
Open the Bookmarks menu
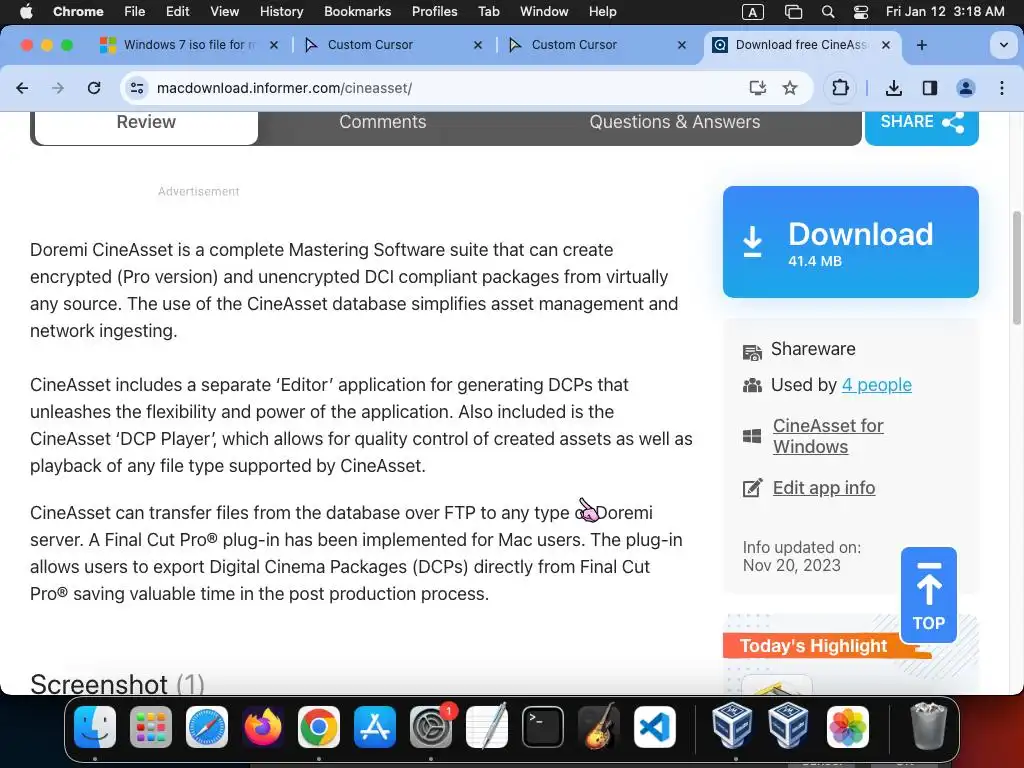tap(357, 11)
